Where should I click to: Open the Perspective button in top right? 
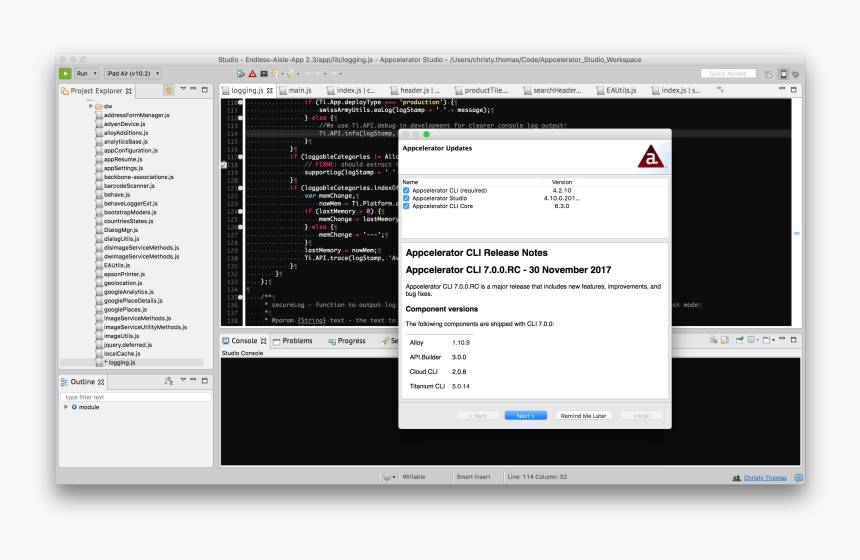click(x=768, y=73)
